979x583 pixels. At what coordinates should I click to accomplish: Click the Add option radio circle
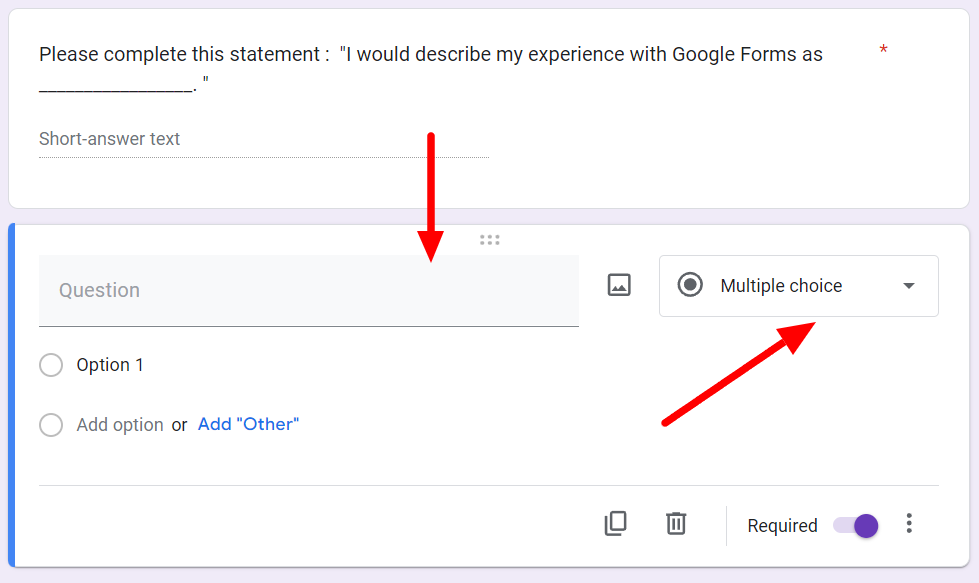pyautogui.click(x=51, y=425)
